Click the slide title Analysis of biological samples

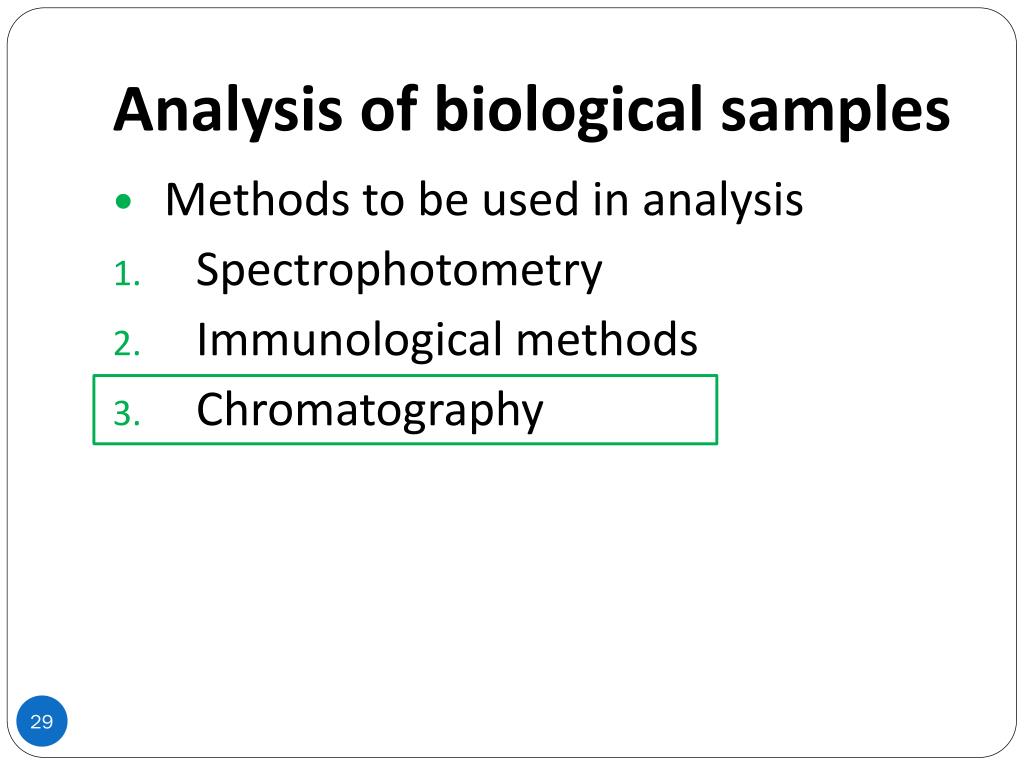(532, 110)
